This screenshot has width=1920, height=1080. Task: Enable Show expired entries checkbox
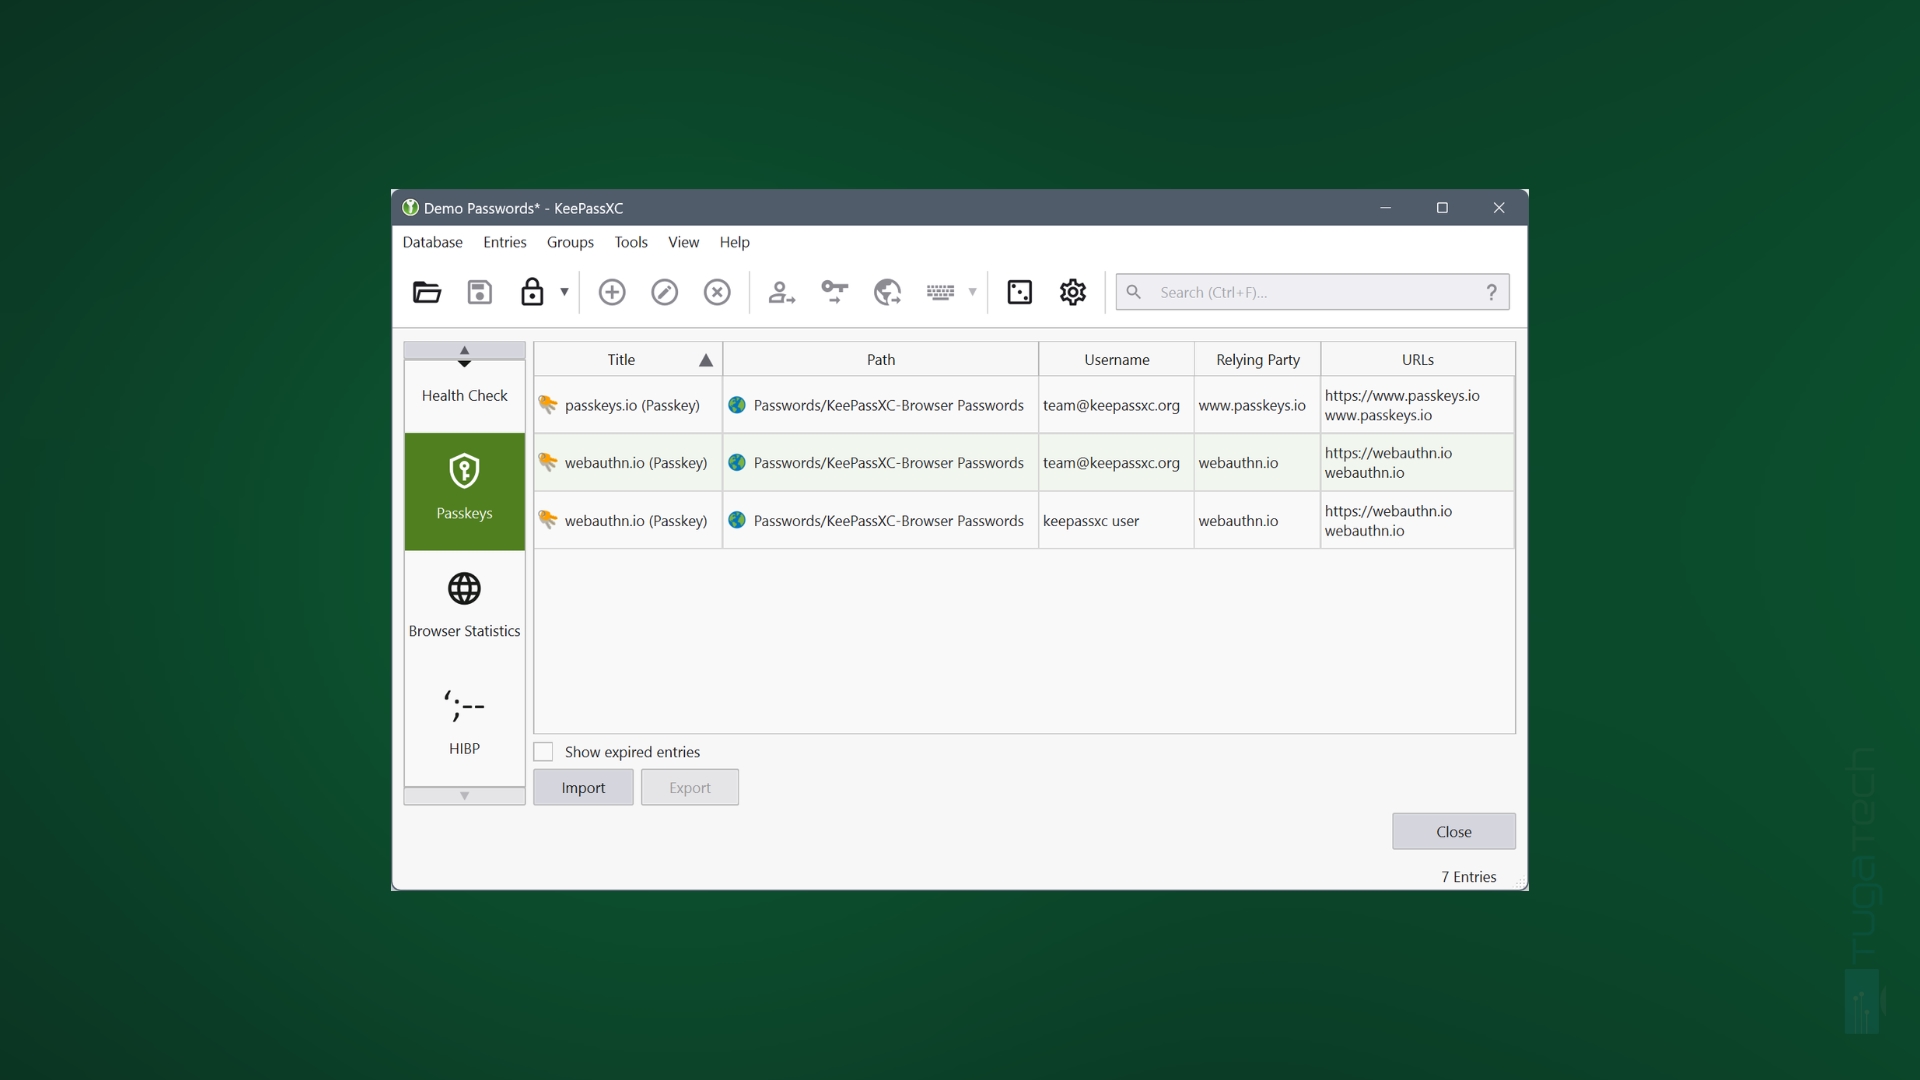pyautogui.click(x=543, y=752)
